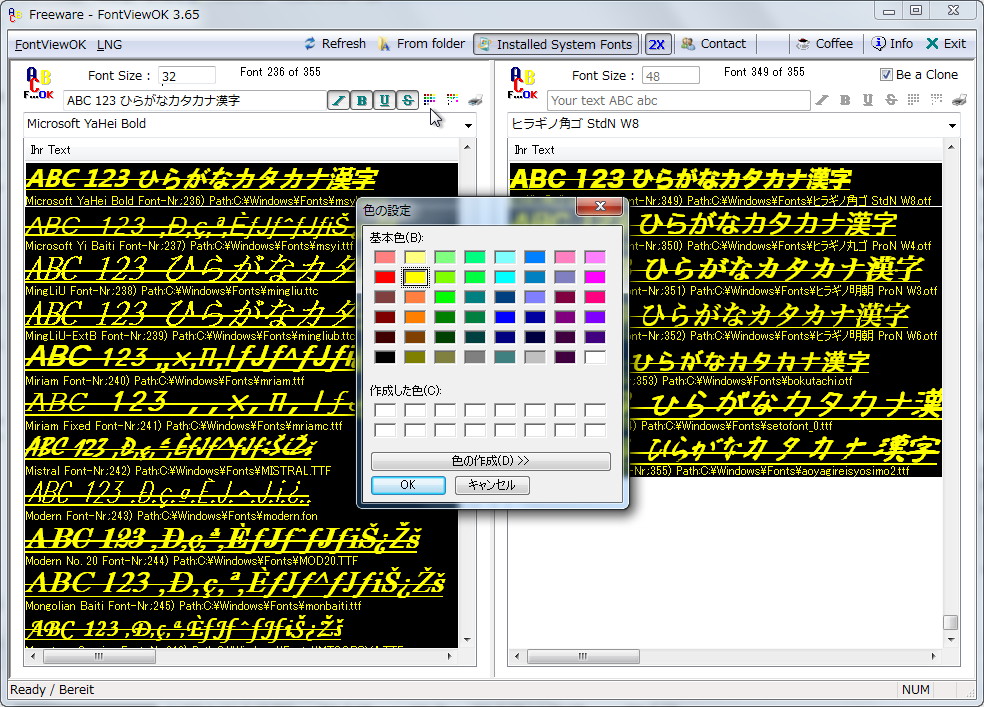Click the Modern No. 20 font sample
The height and width of the screenshot is (707, 984).
[x=223, y=538]
